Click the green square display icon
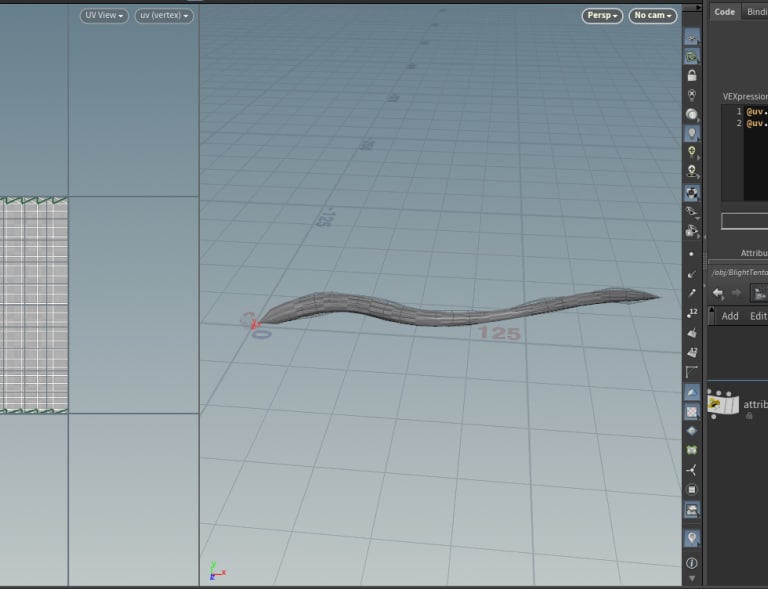Screen dimensions: 768x589 coord(692,450)
